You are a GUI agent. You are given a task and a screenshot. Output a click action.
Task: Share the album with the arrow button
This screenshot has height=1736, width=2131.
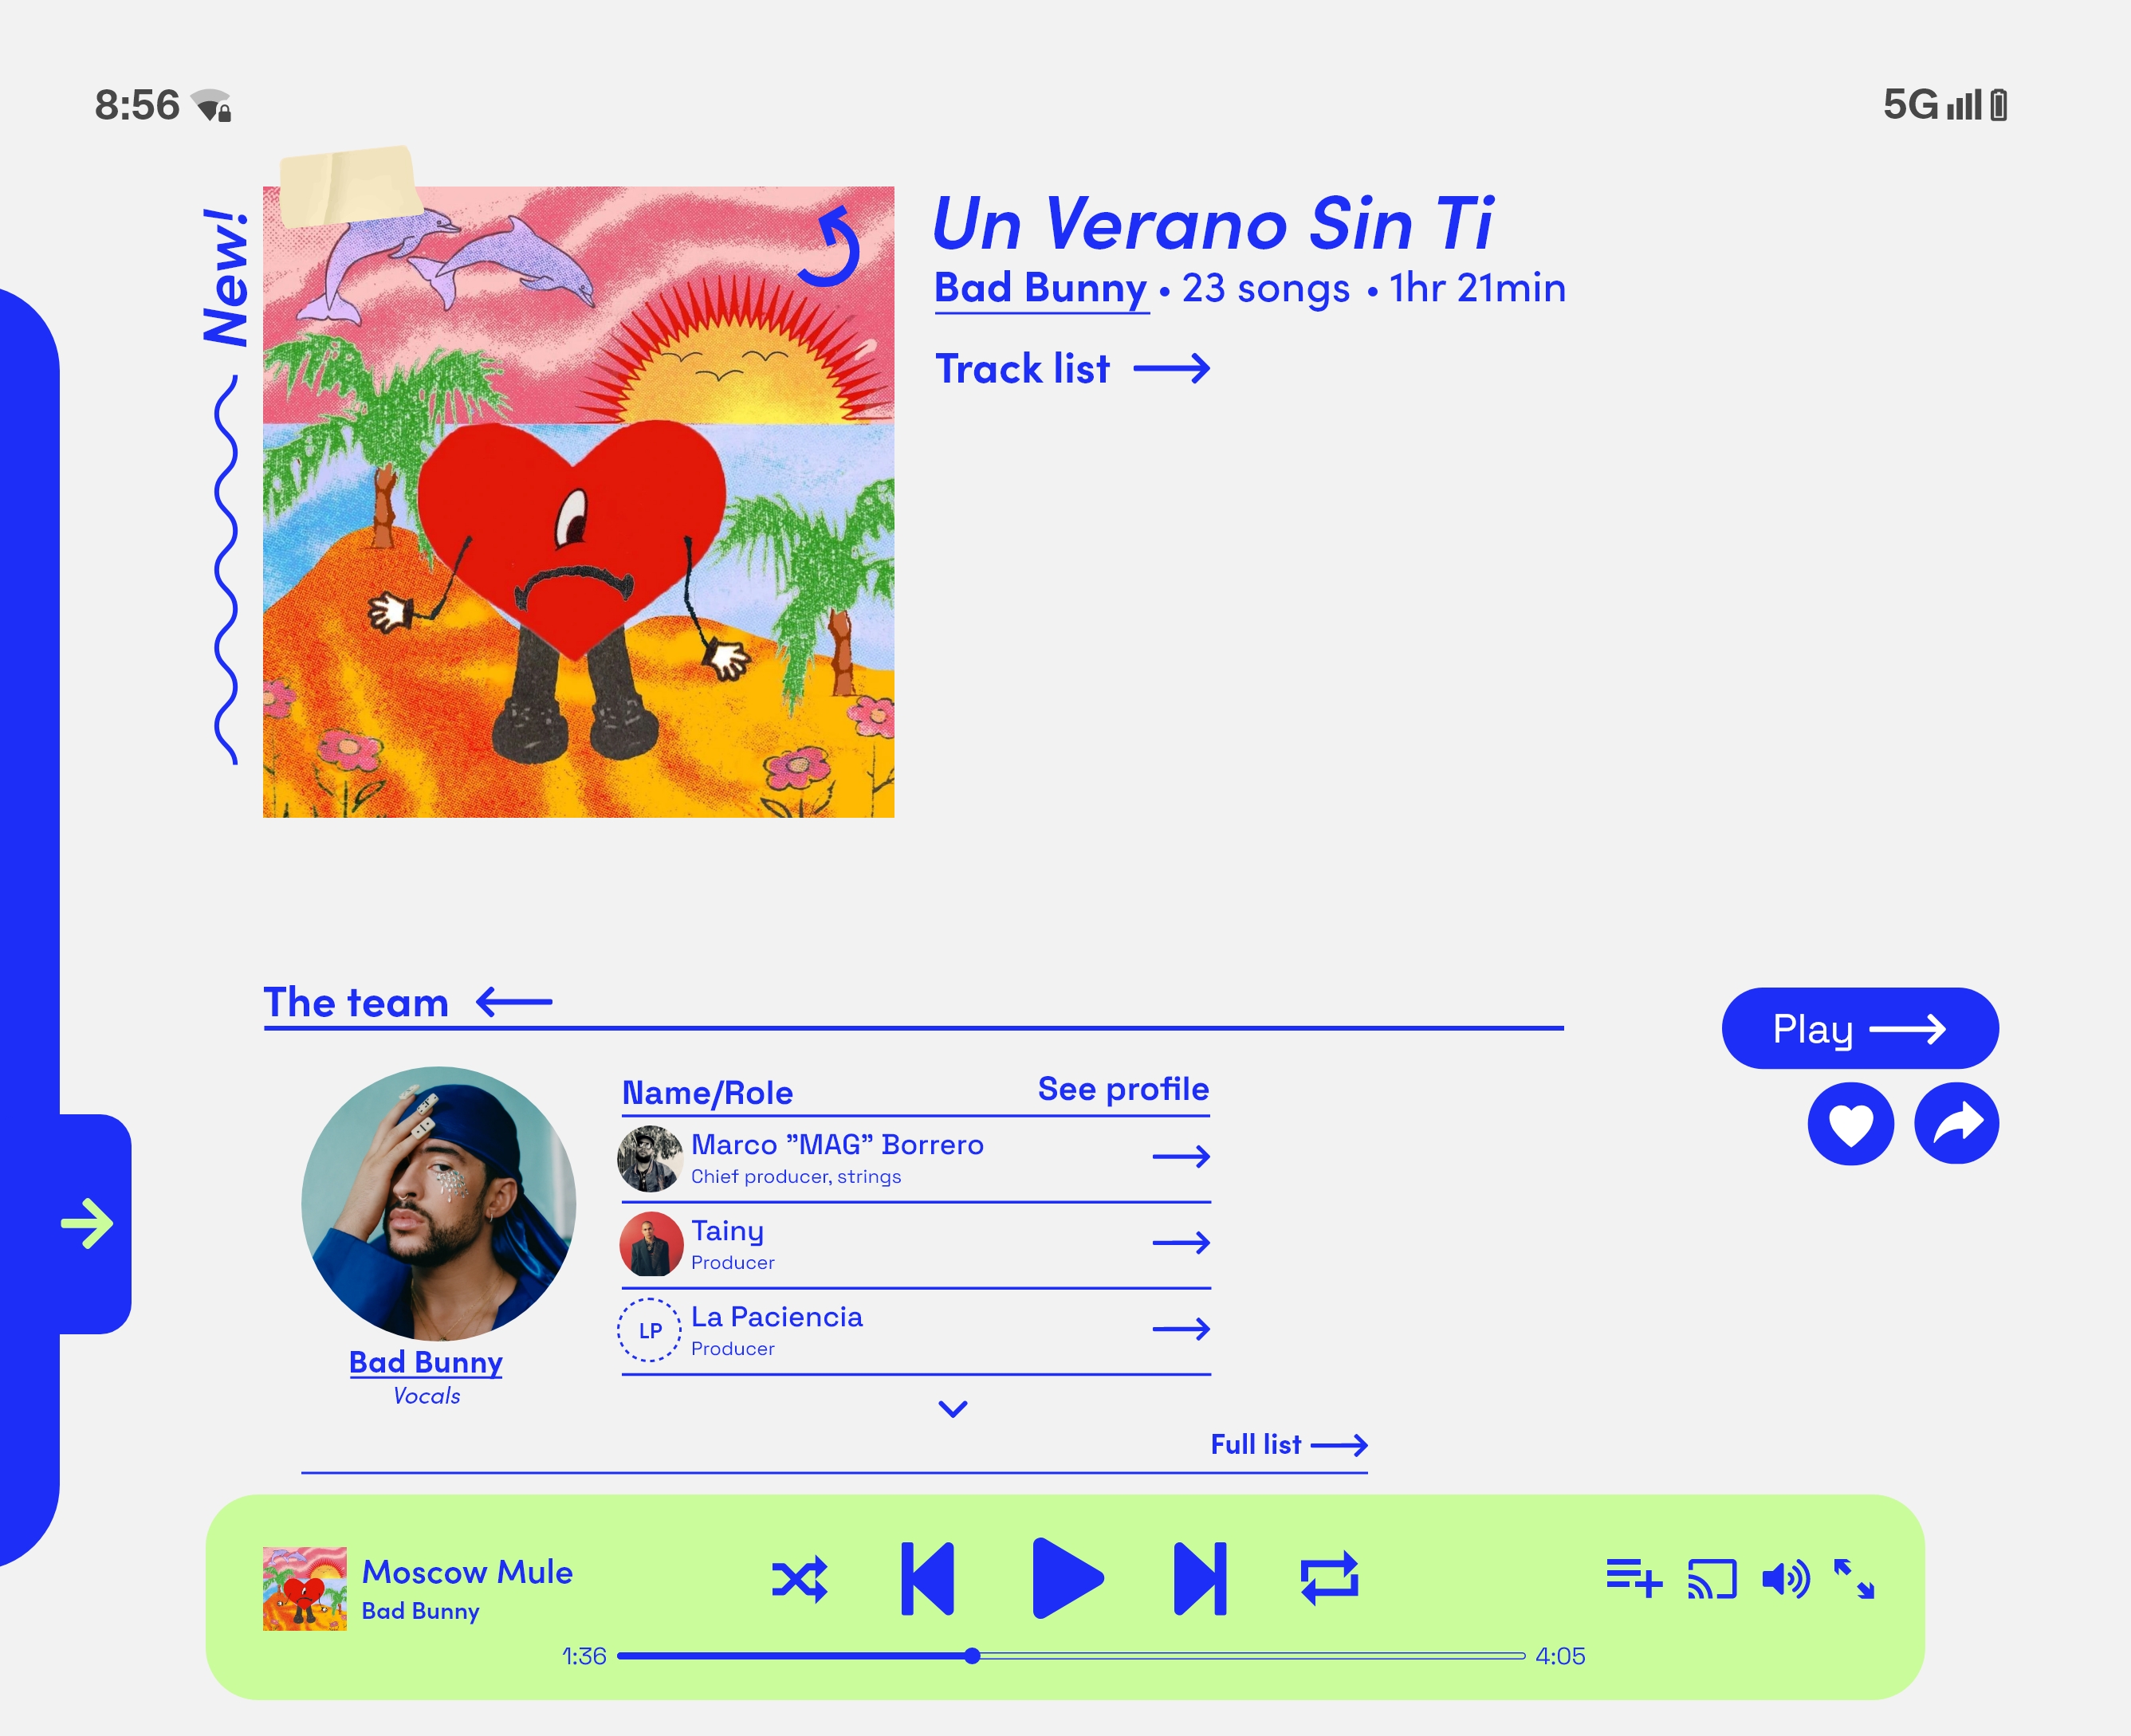coord(1956,1123)
